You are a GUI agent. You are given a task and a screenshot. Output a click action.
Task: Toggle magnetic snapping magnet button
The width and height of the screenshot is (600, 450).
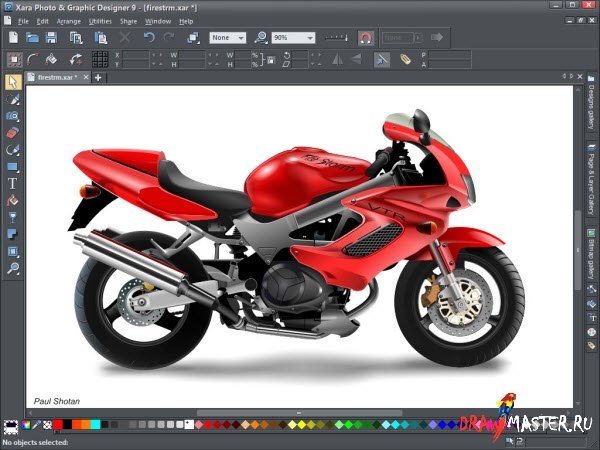[365, 38]
